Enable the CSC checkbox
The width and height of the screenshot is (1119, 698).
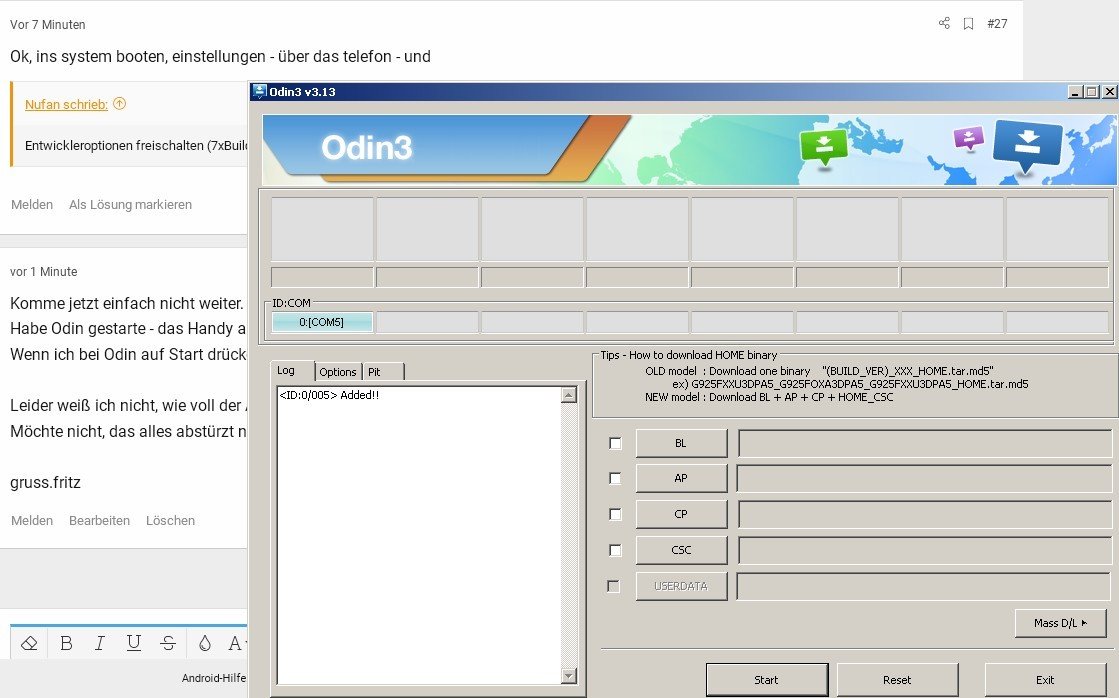[x=615, y=550]
